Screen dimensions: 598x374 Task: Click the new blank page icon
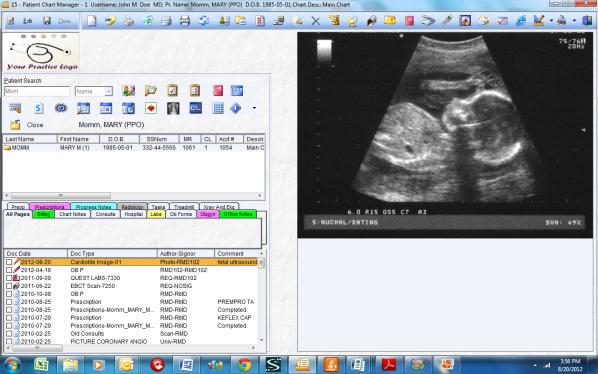[92, 21]
